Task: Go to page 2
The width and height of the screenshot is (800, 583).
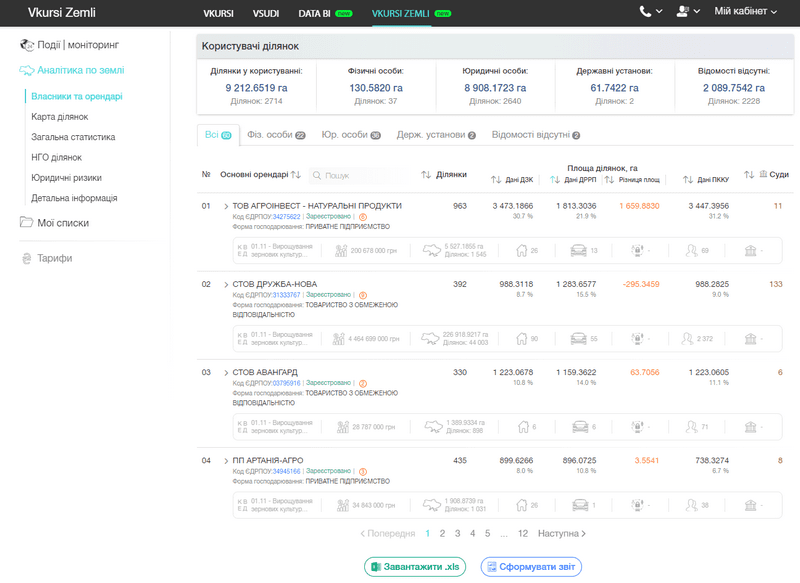Action: click(442, 534)
